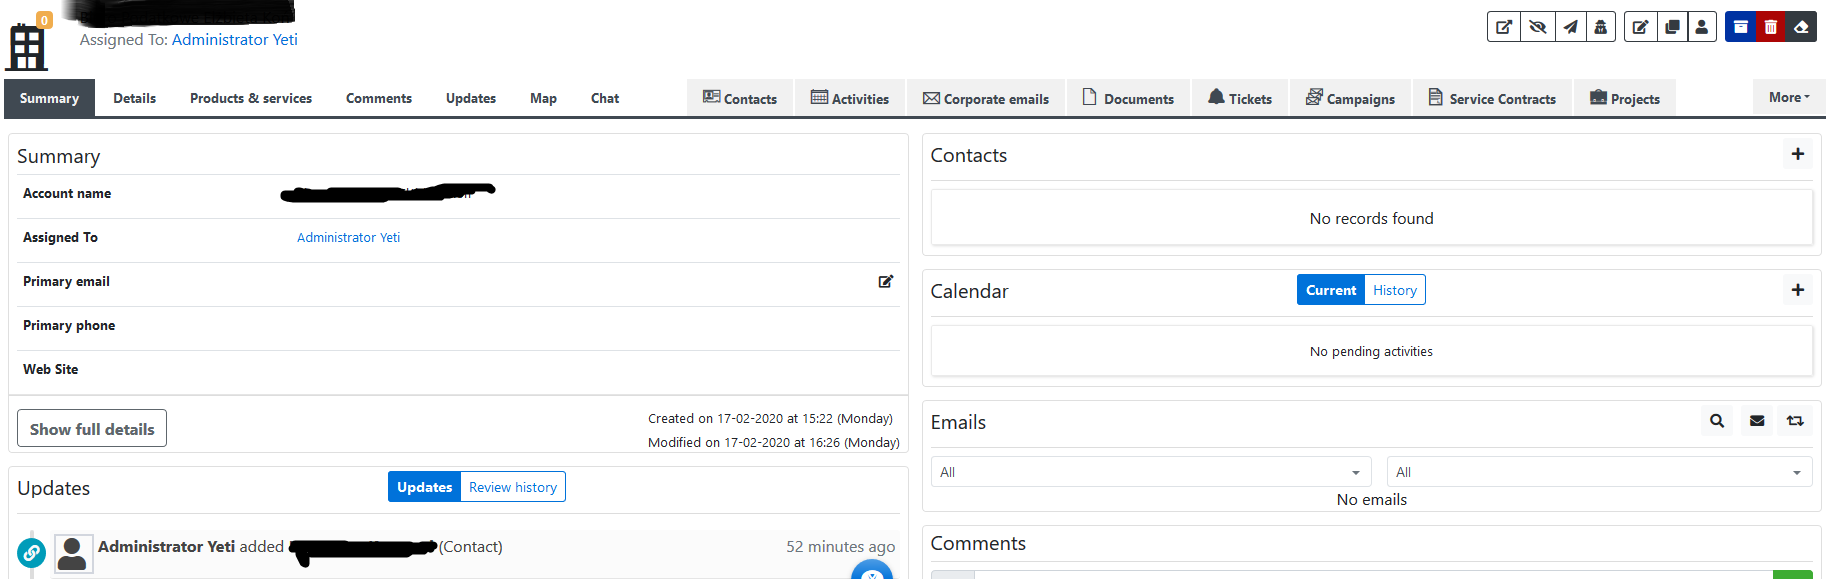
Task: Switch to the Details tab
Action: click(135, 98)
